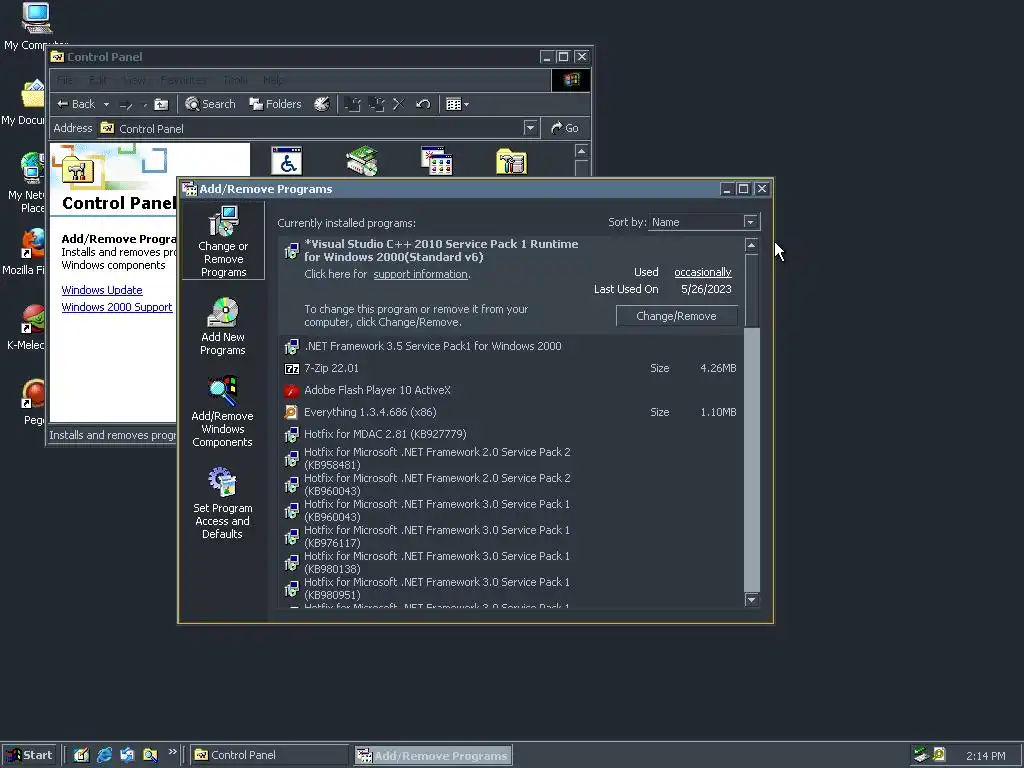This screenshot has width=1024, height=768.
Task: Click the Go button beside Address bar
Action: [x=565, y=128]
